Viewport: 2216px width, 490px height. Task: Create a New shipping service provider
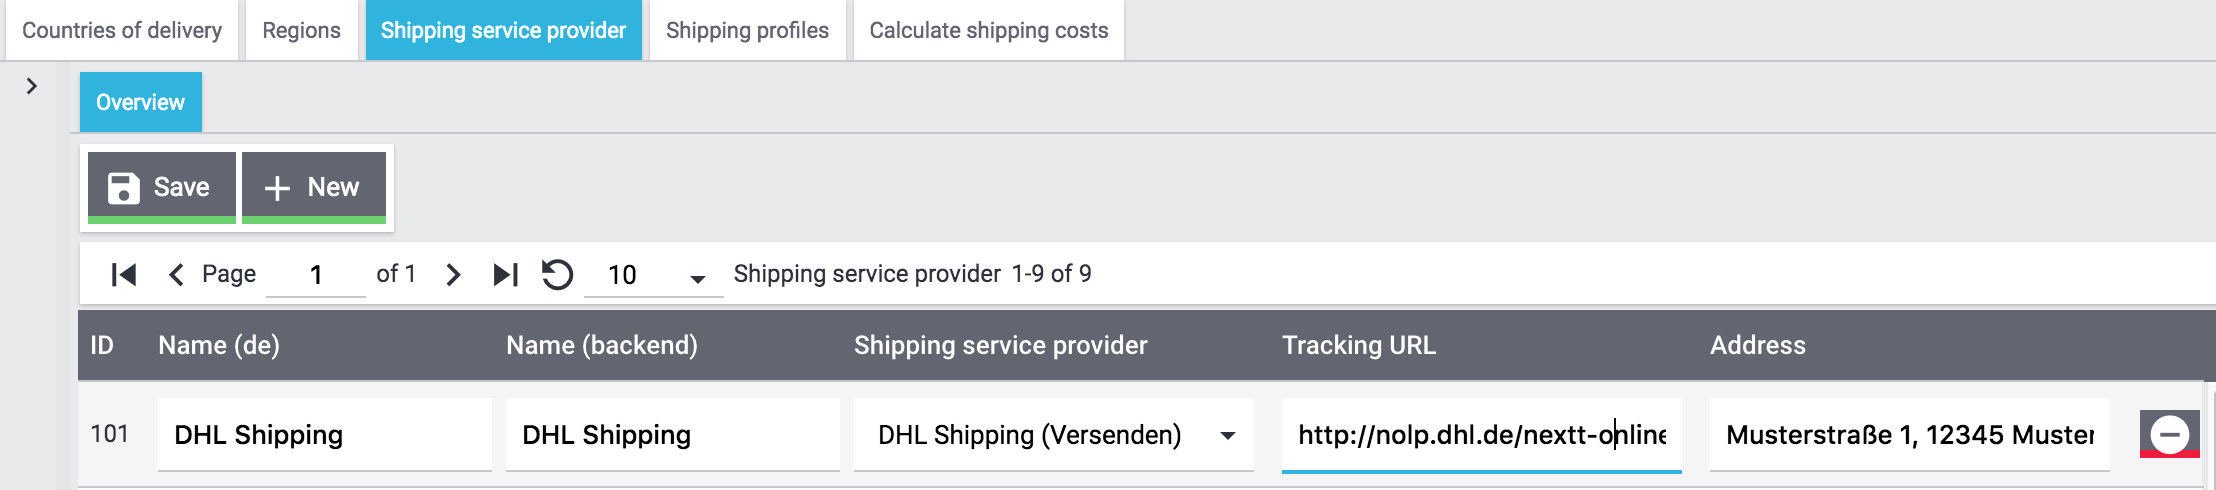pos(313,187)
